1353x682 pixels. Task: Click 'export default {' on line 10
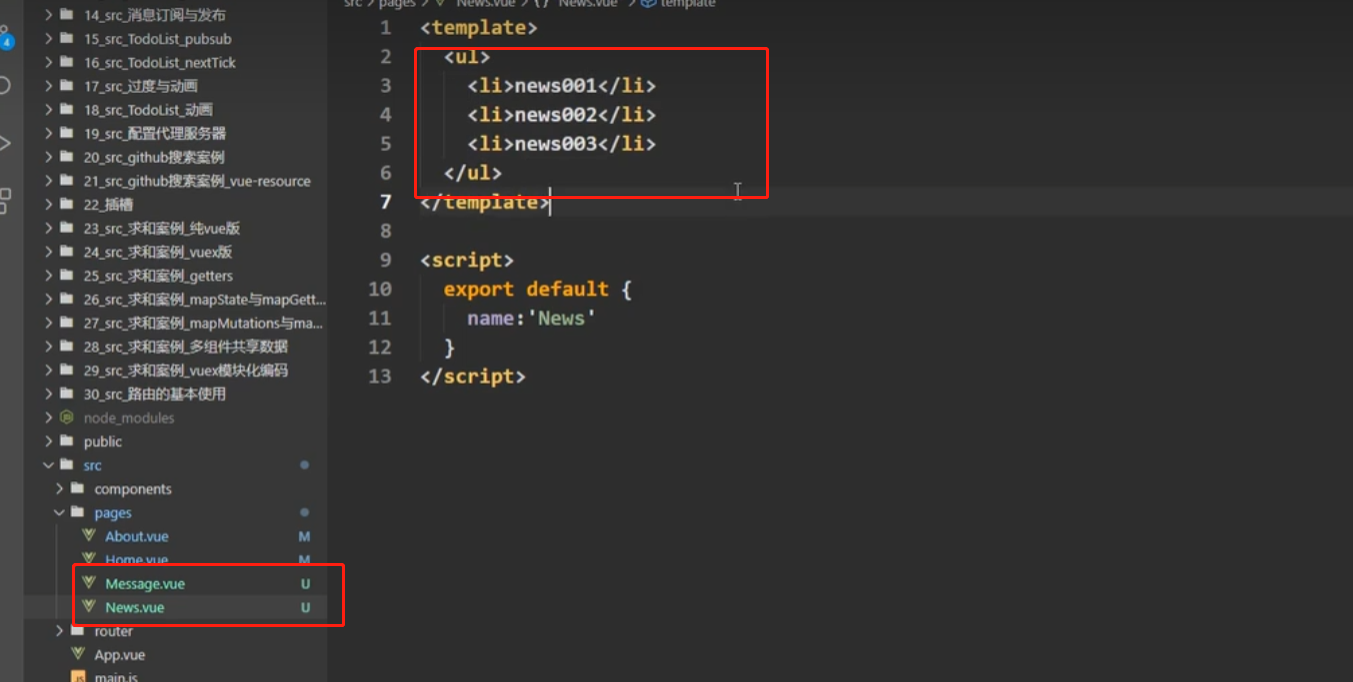[x=538, y=289]
